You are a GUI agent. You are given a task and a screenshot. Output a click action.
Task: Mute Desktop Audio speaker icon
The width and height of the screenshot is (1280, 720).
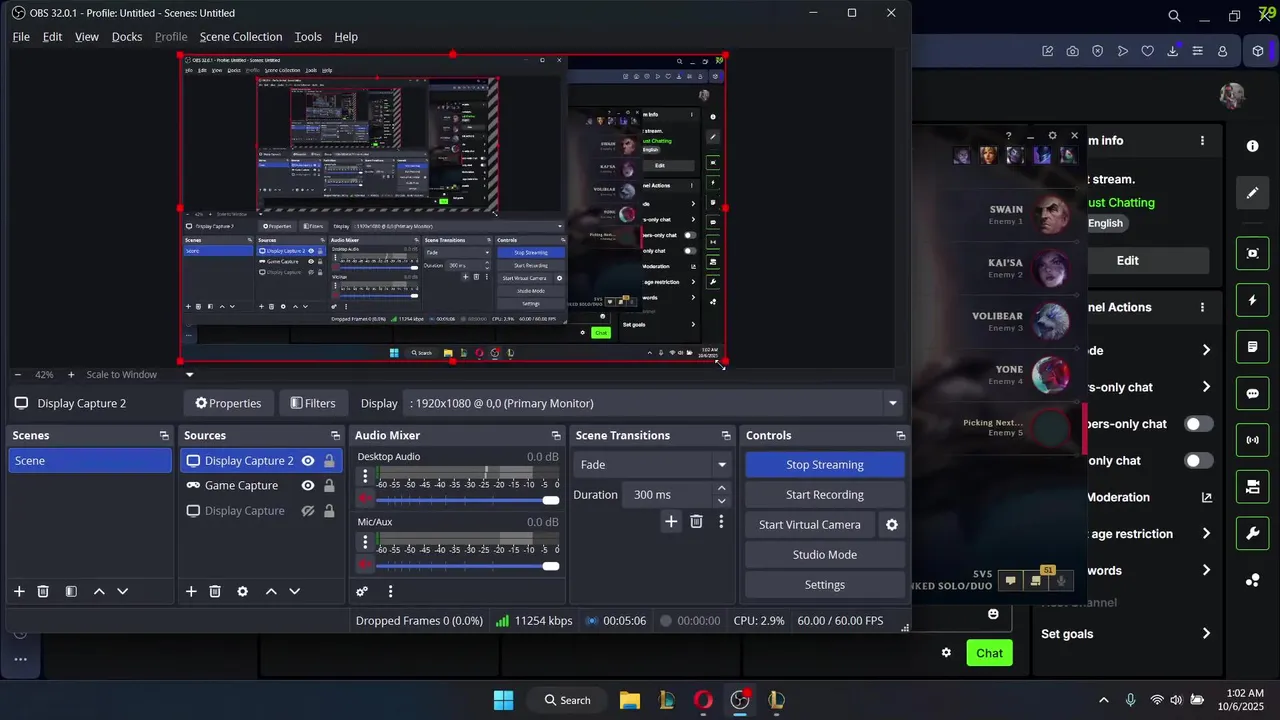365,499
